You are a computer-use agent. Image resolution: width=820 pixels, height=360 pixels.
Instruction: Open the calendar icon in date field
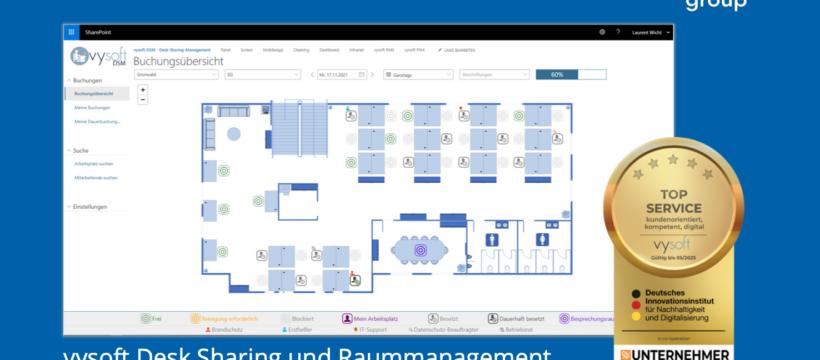coord(361,75)
